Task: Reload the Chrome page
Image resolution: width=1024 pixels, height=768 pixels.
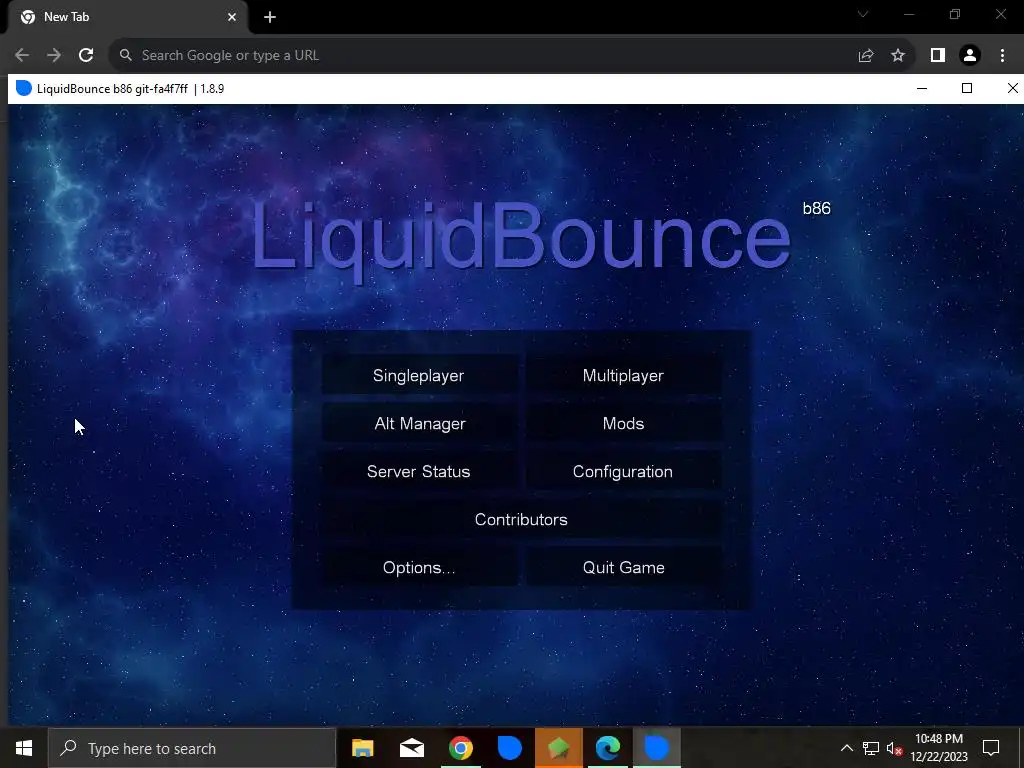Action: [x=86, y=56]
